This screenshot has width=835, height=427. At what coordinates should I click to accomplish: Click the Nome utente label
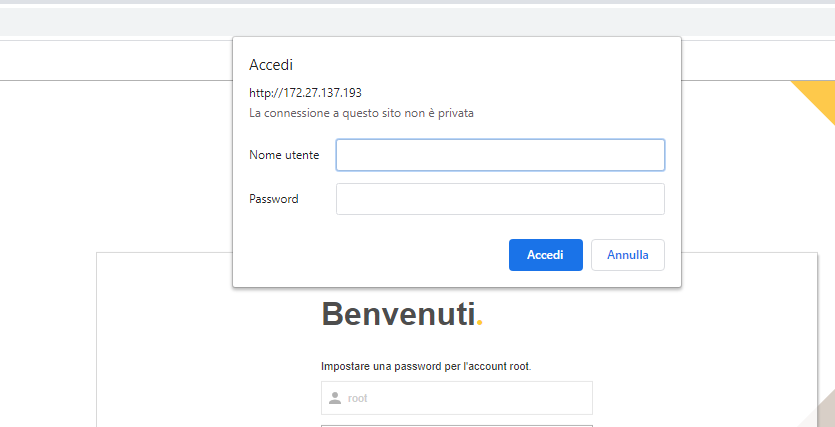point(284,155)
